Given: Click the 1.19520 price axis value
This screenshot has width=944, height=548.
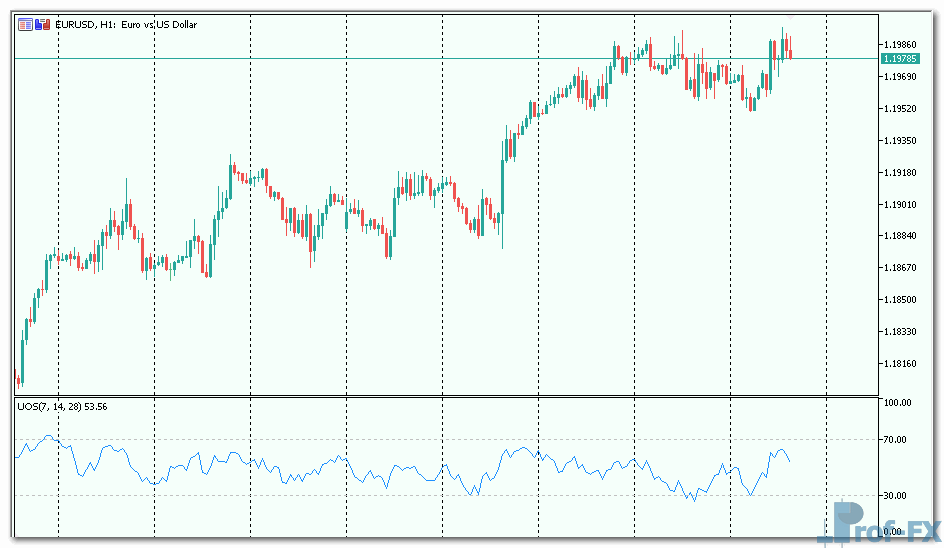Looking at the screenshot, I should 901,109.
